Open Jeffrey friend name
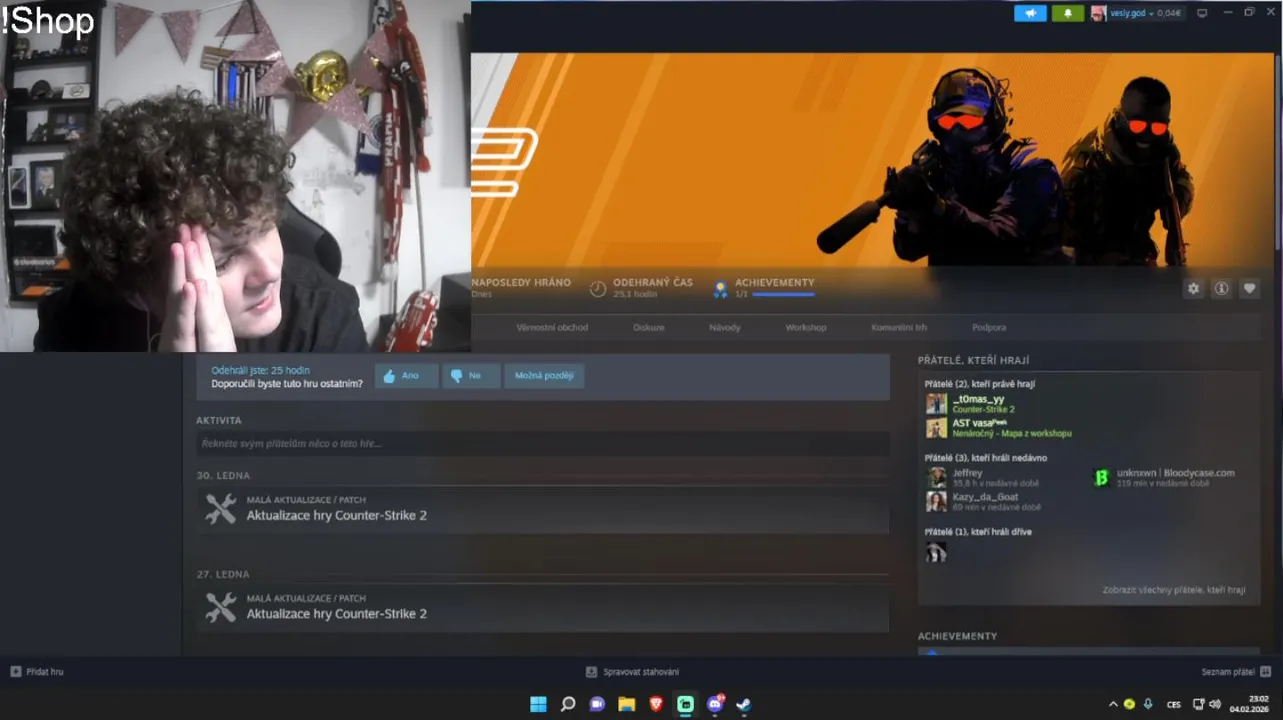Screen dimensions: 1283x720 (967, 473)
